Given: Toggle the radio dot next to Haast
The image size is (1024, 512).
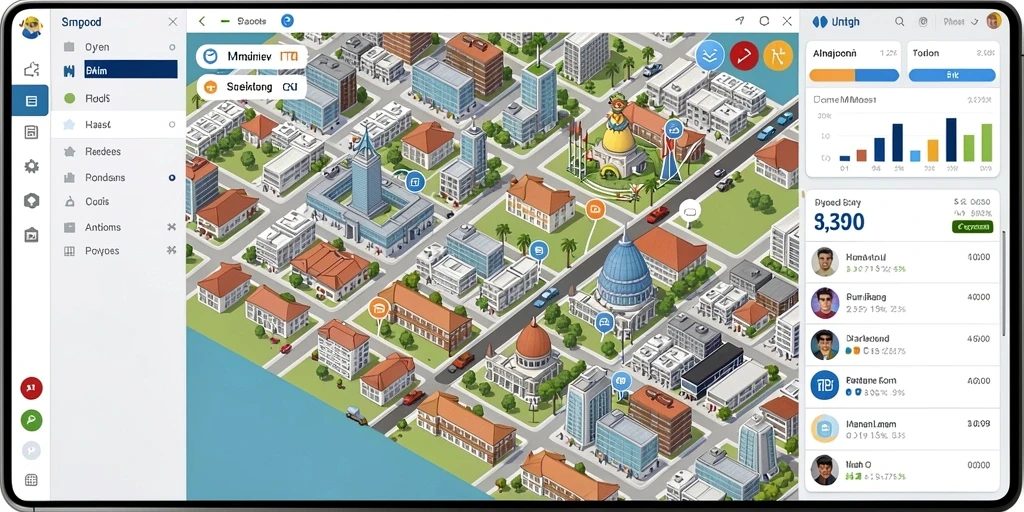Looking at the screenshot, I should click(172, 124).
